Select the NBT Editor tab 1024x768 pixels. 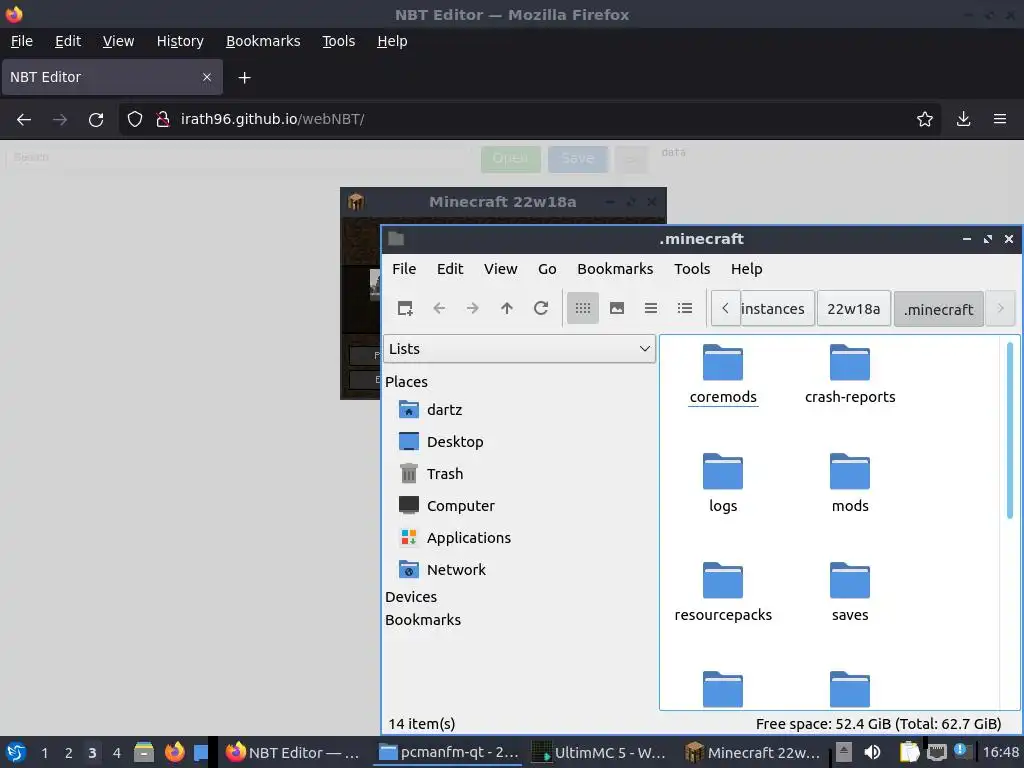[112, 77]
